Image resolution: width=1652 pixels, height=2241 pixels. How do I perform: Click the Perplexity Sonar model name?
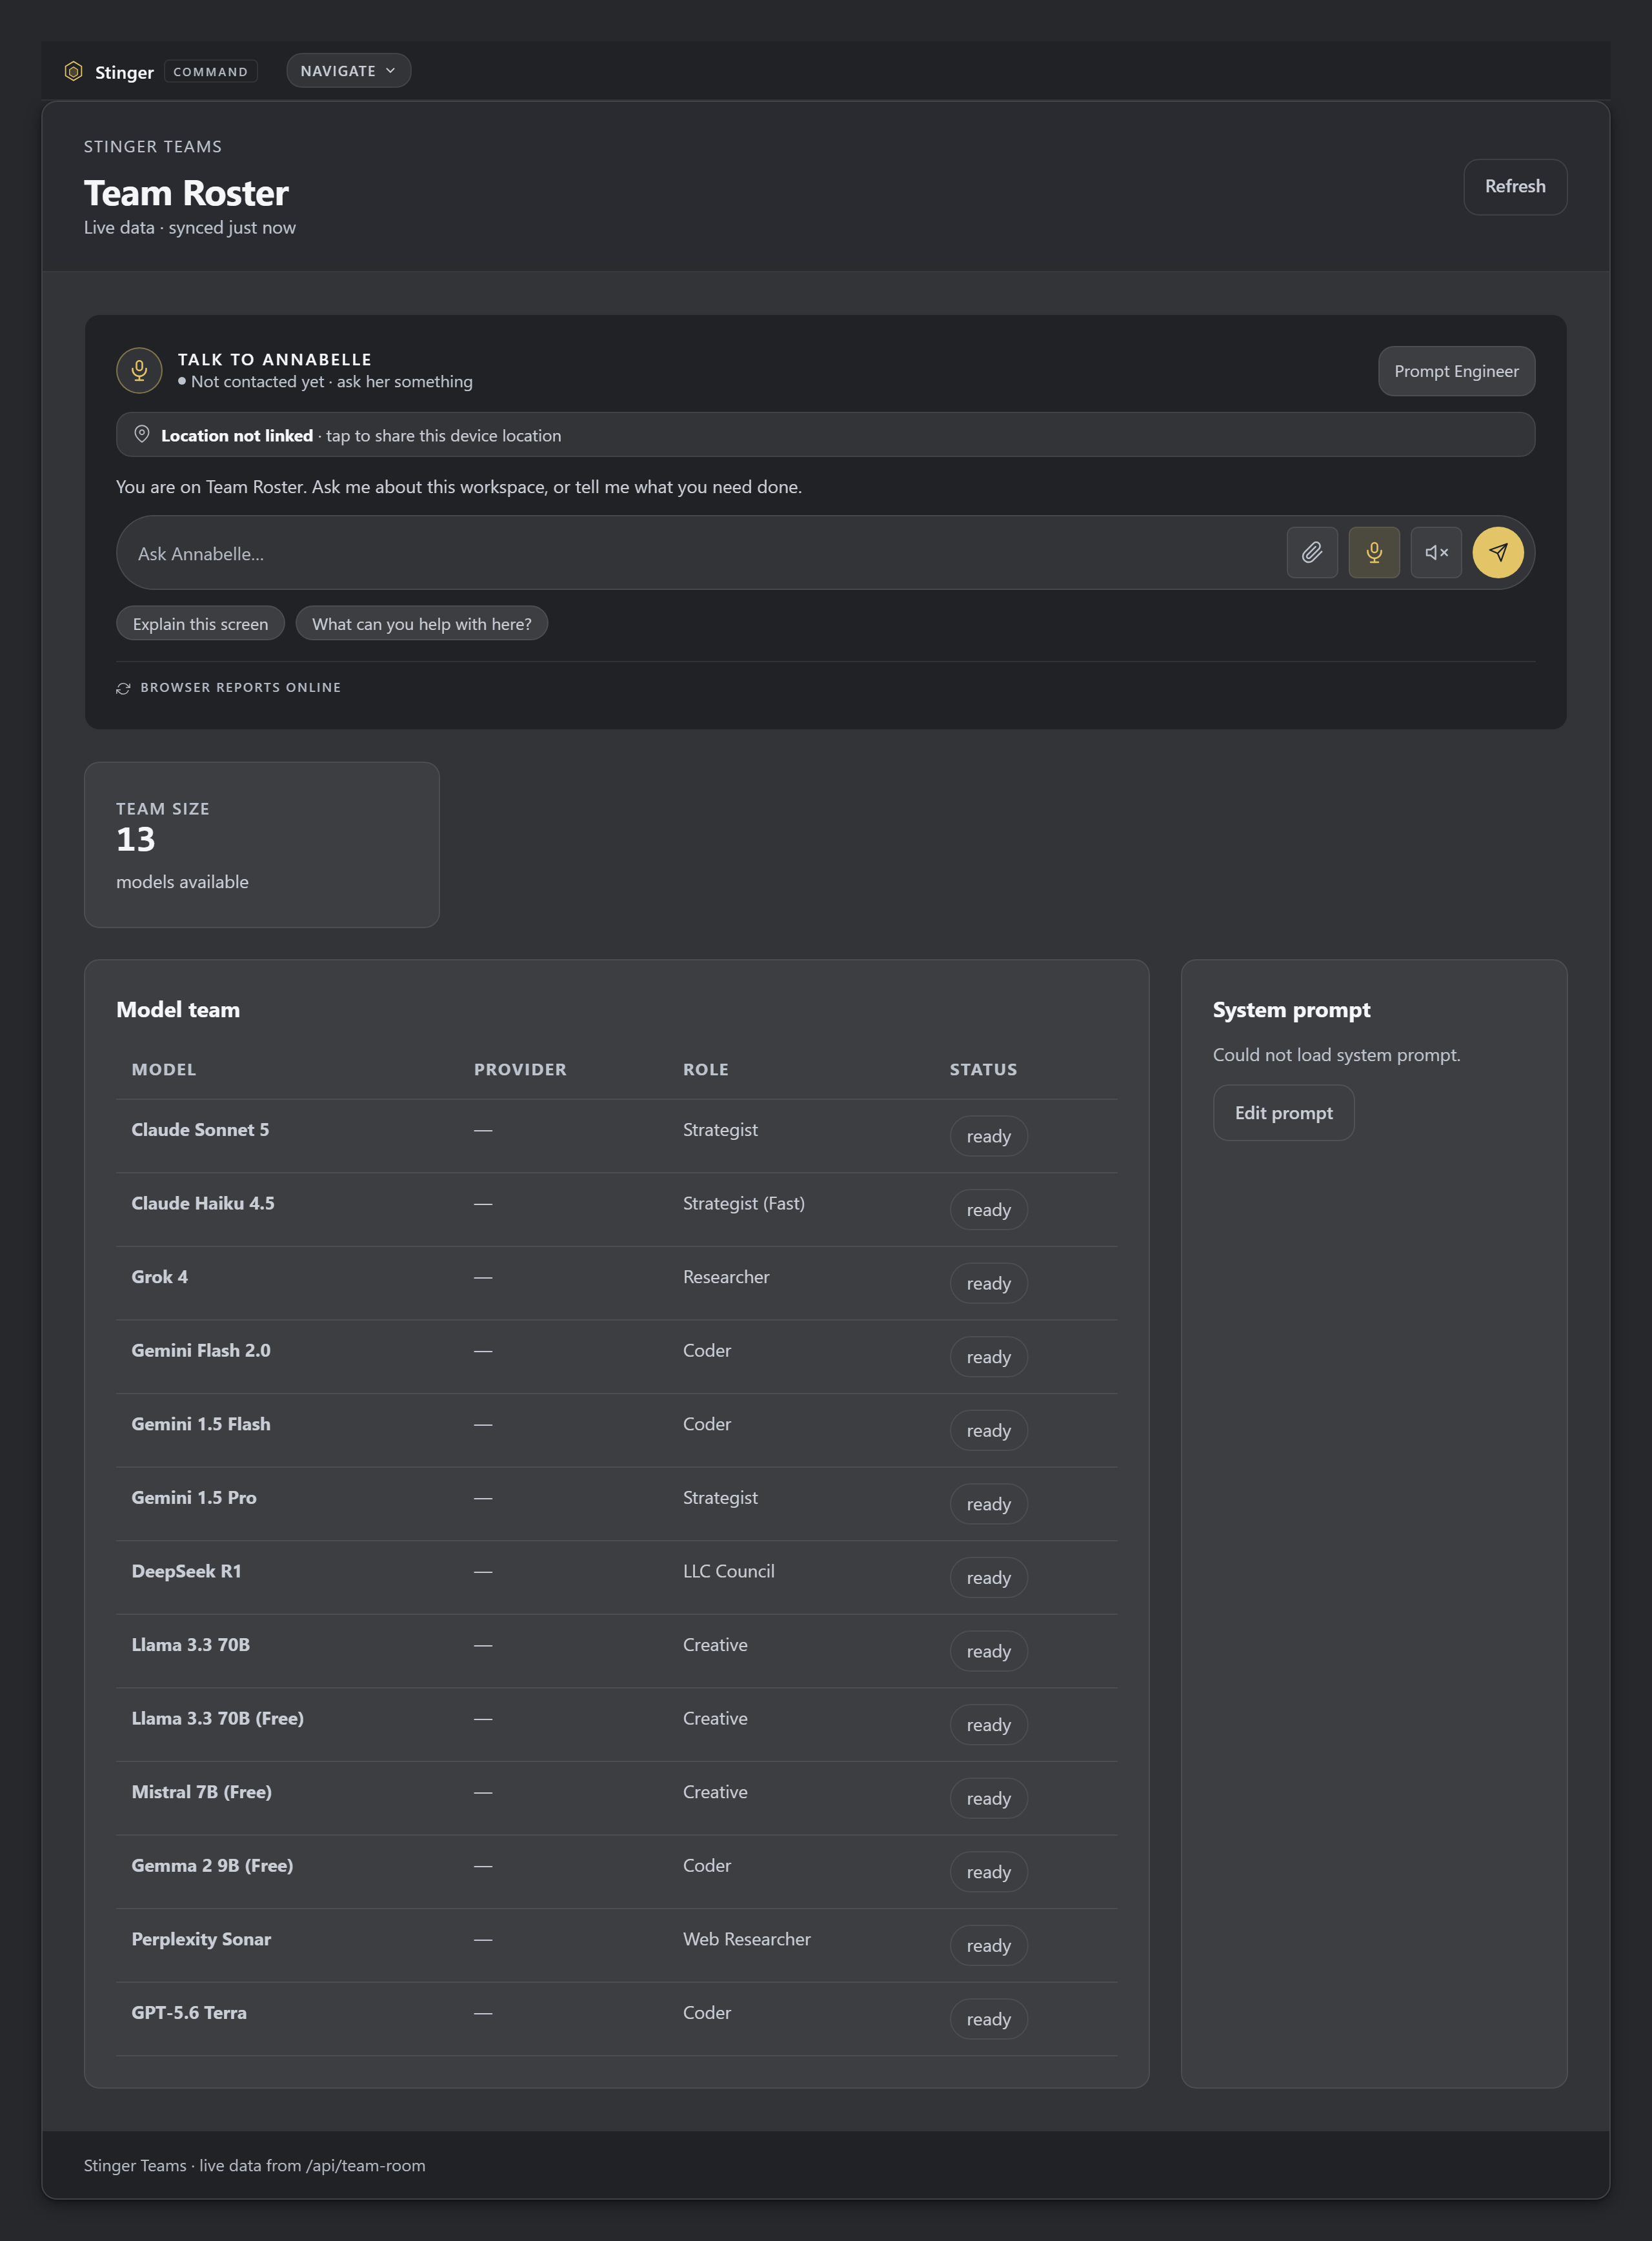pos(201,1939)
